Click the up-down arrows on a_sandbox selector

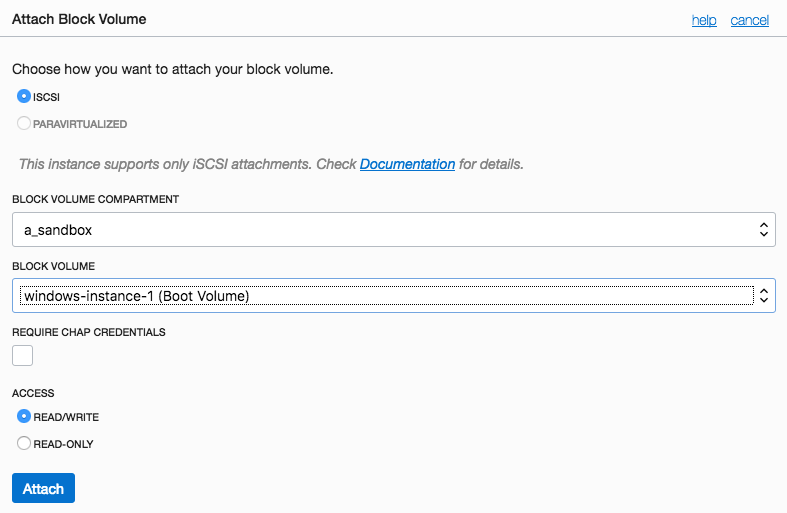click(764, 230)
